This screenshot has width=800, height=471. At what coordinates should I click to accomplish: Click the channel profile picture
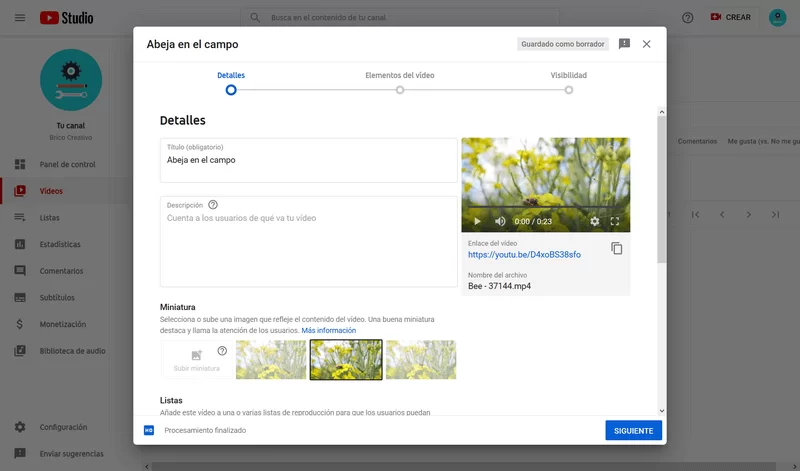point(71,80)
